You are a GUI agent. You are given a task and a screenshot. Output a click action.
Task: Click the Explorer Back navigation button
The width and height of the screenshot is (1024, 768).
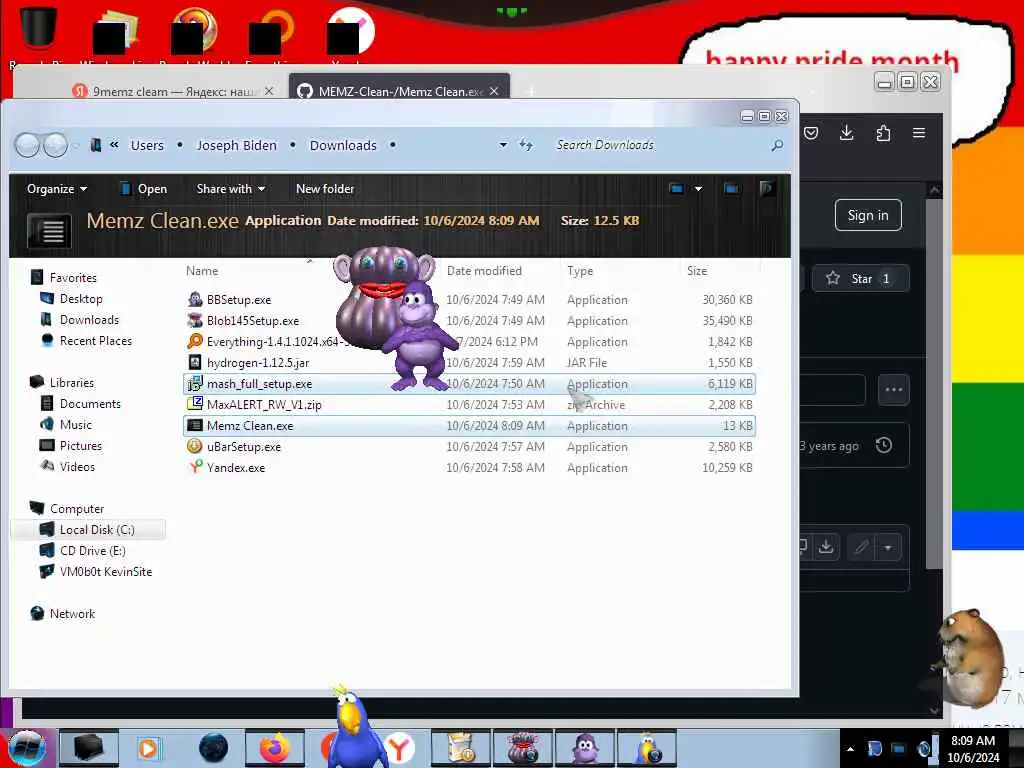tap(27, 145)
